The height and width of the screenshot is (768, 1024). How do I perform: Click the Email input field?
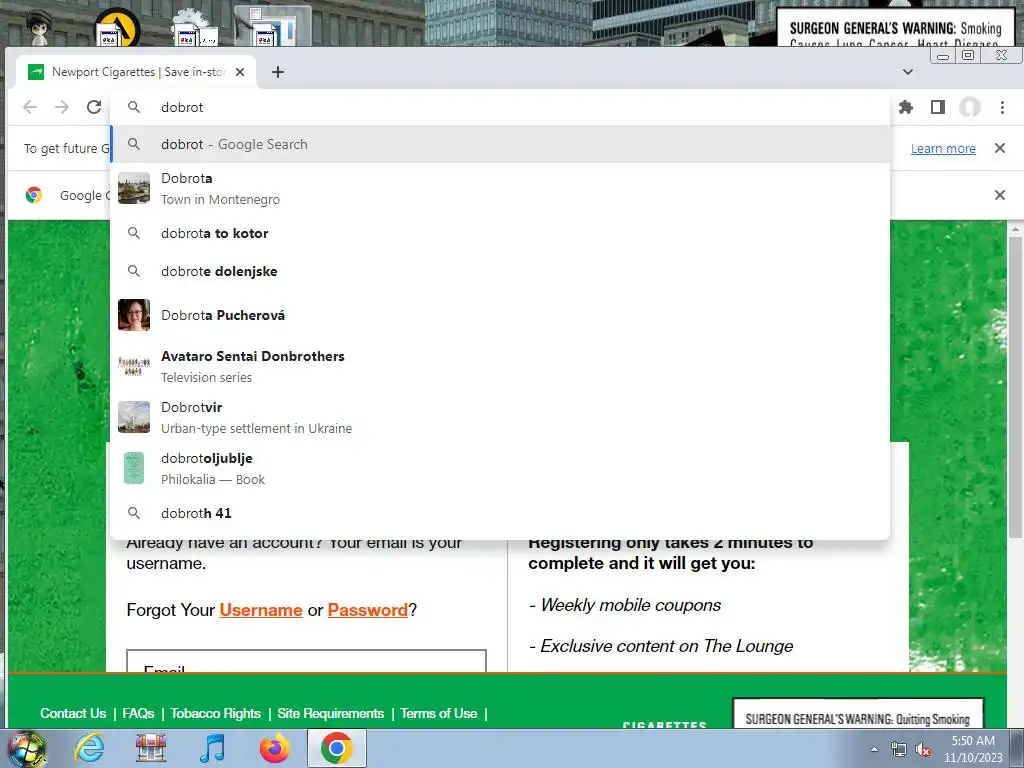306,660
